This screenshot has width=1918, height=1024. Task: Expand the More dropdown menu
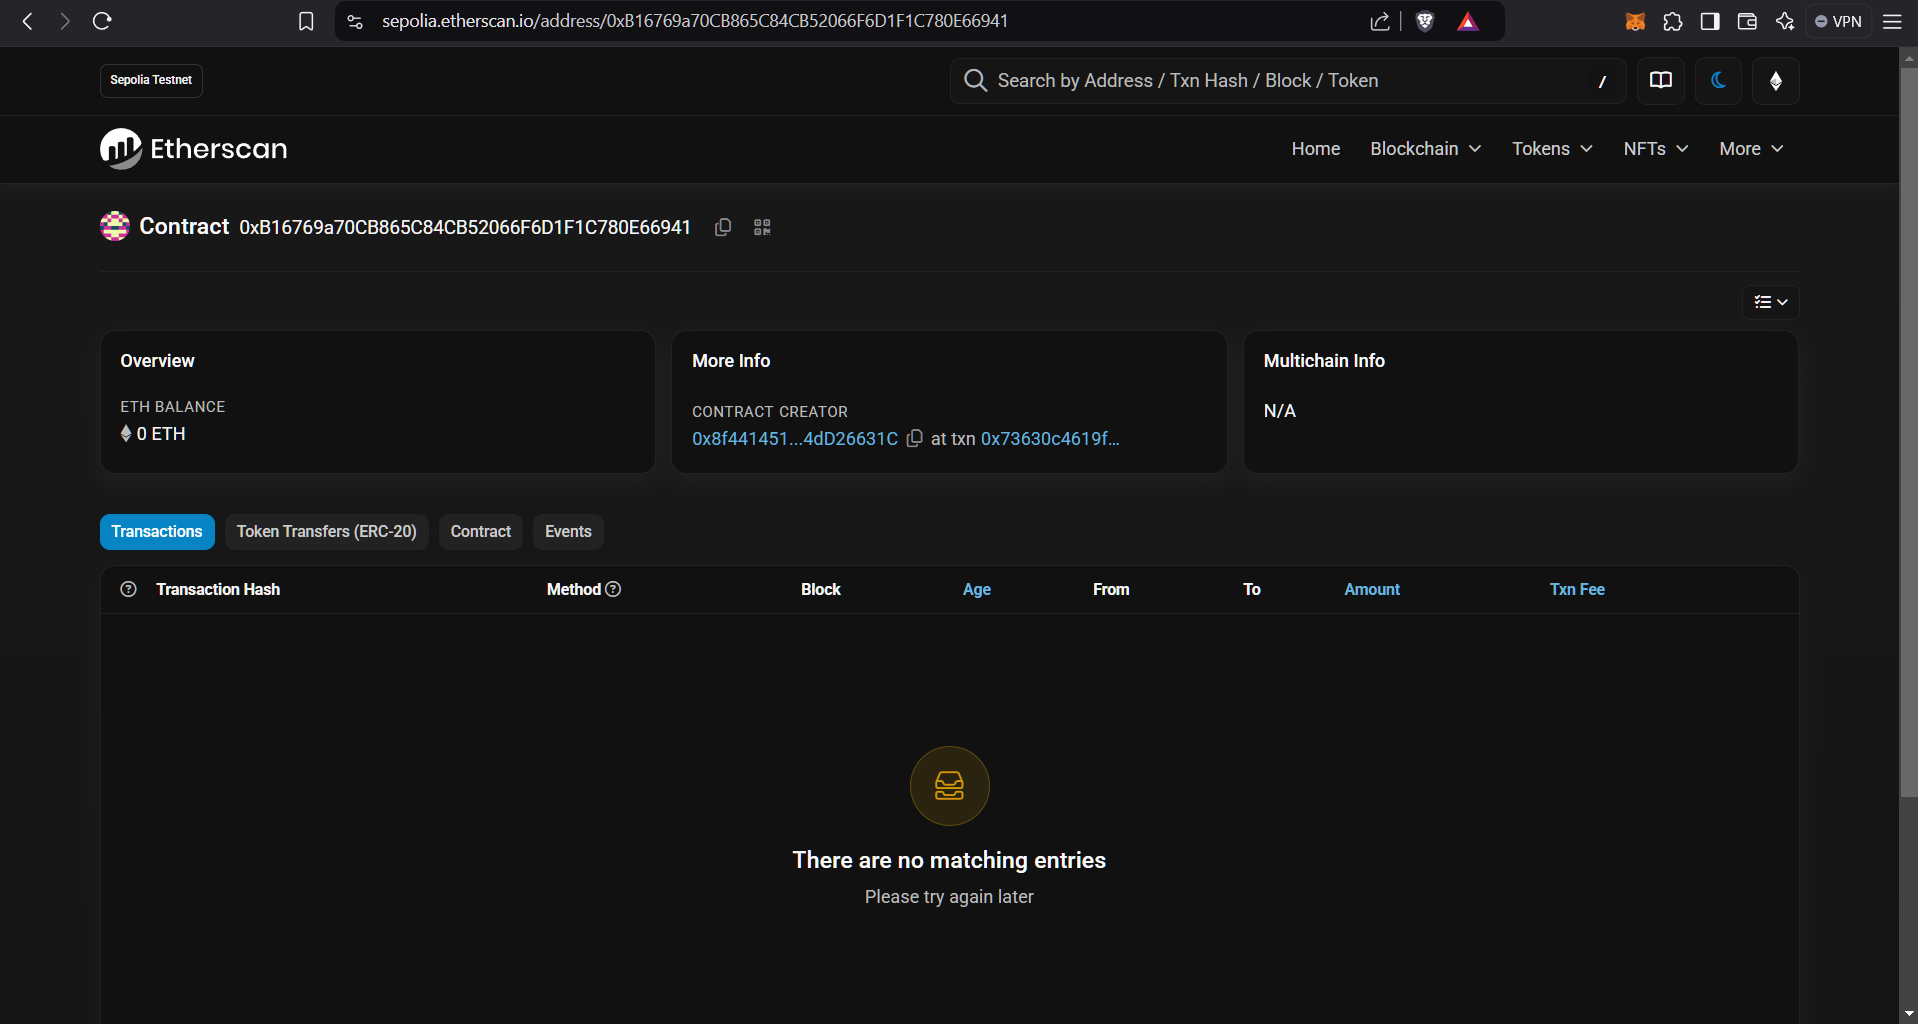[x=1751, y=148]
